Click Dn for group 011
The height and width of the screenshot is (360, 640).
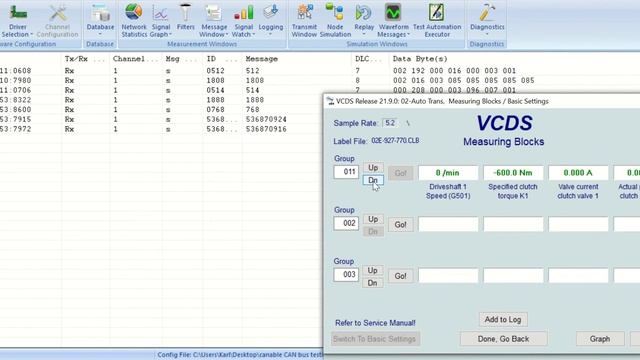tap(373, 180)
